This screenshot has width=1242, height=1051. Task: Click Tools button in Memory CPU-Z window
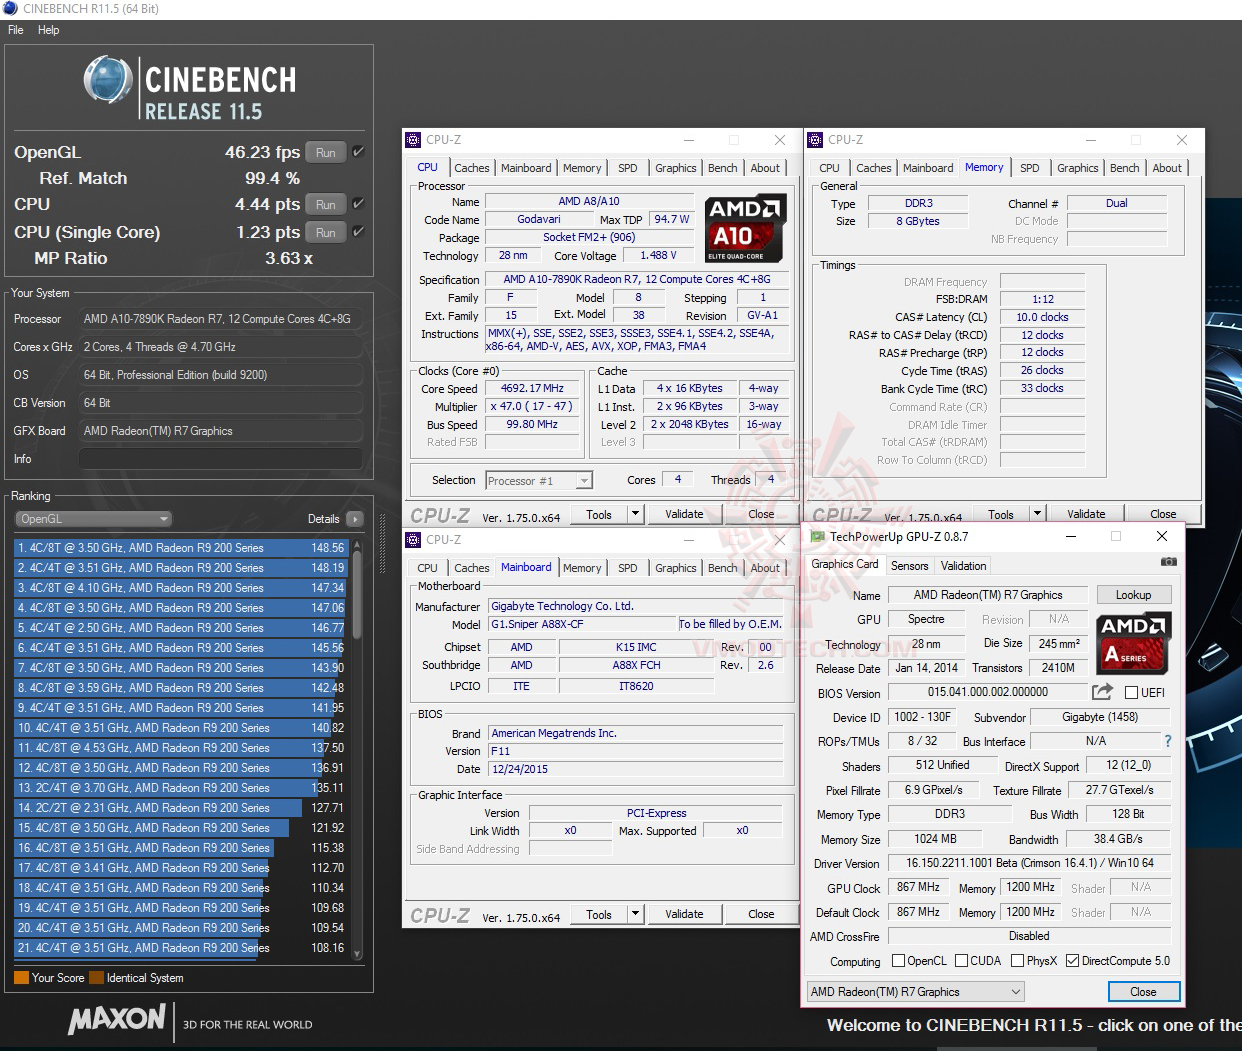point(1001,514)
